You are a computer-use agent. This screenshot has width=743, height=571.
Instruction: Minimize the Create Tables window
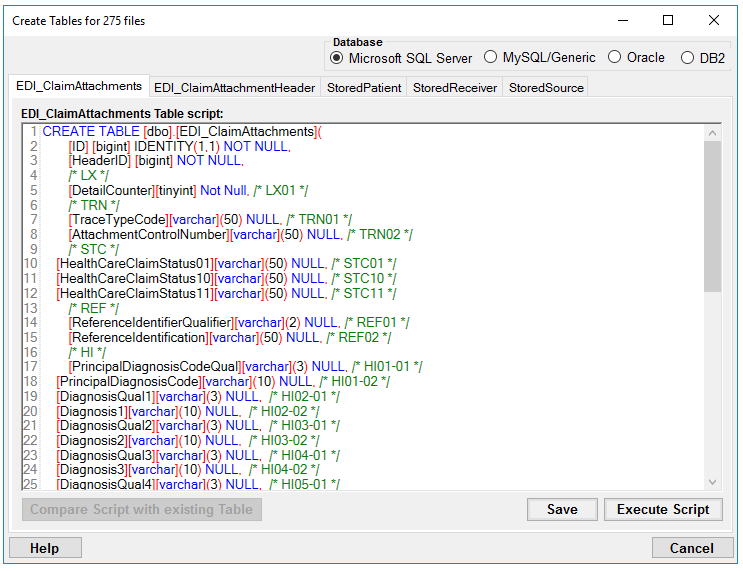pos(622,20)
